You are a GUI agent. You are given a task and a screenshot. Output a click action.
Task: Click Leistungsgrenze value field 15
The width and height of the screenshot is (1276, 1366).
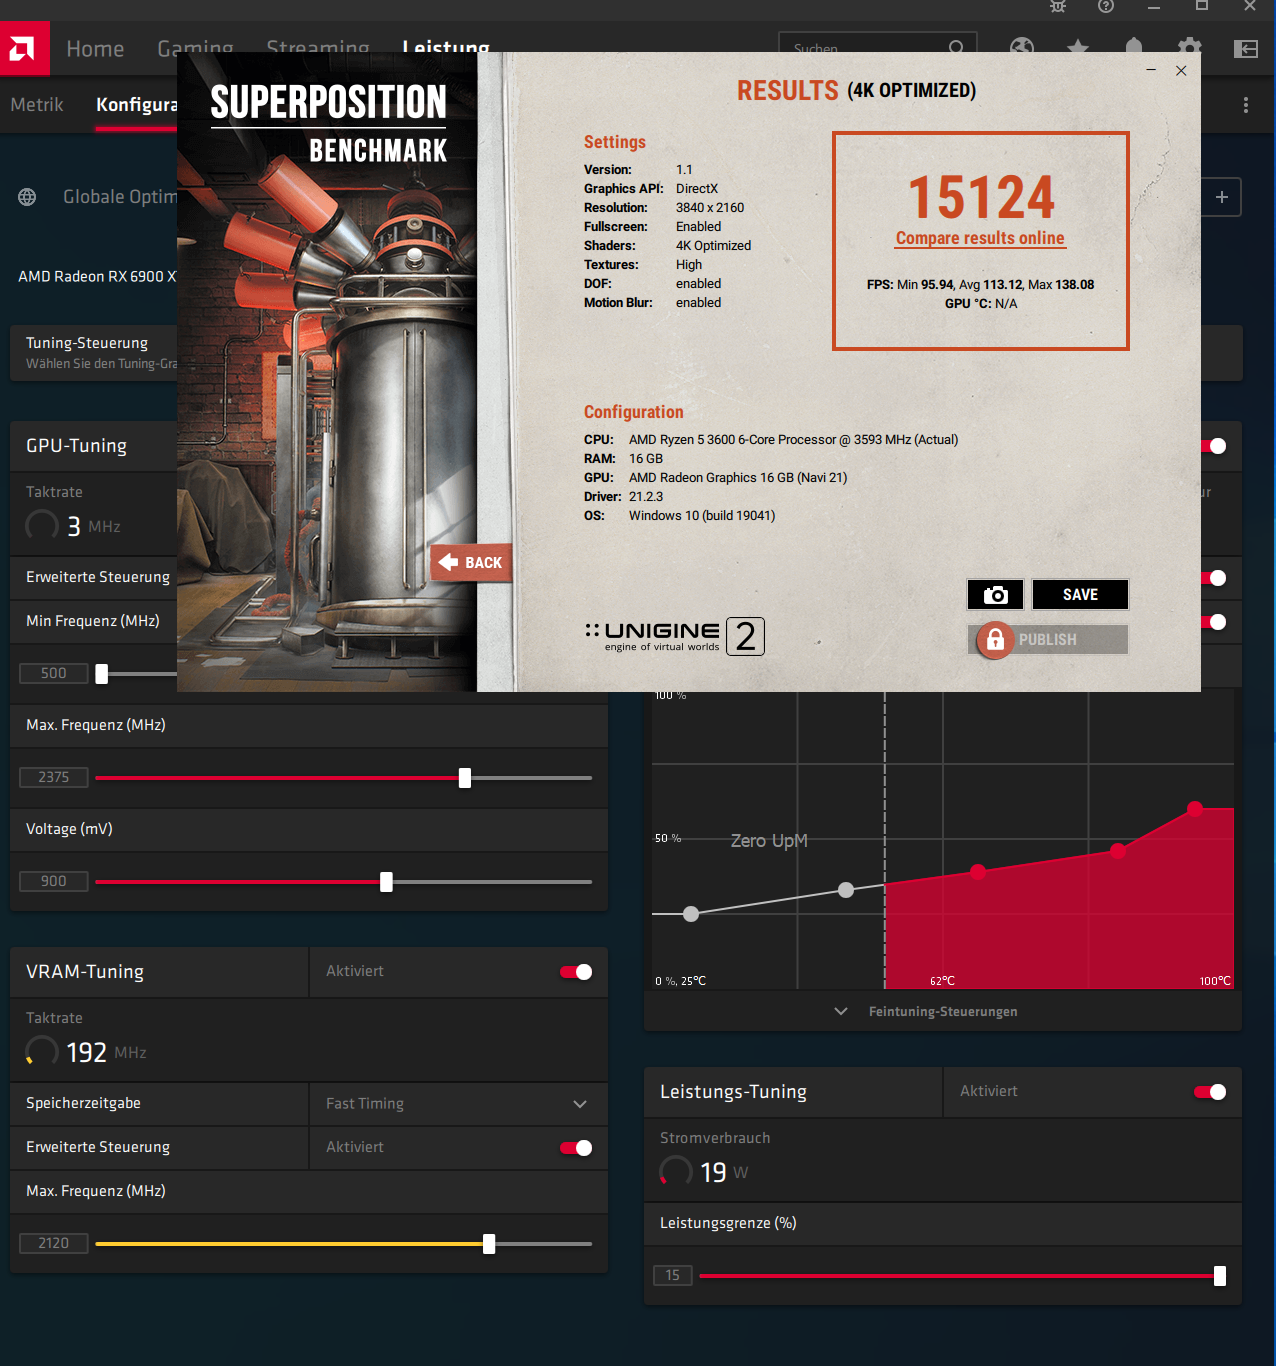(x=673, y=1275)
